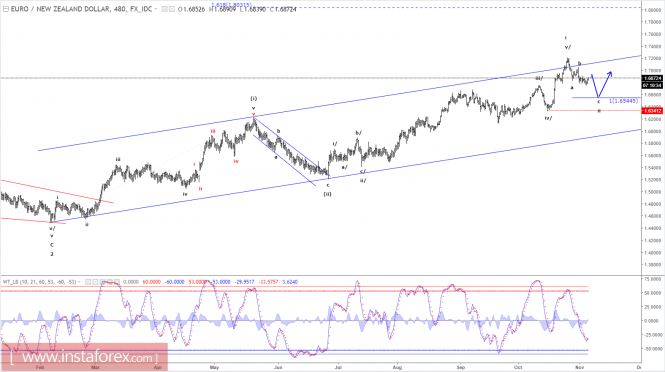The image size is (665, 372).
Task: Click the WT_LB value -60.0000 in blue
Action: 174,282
